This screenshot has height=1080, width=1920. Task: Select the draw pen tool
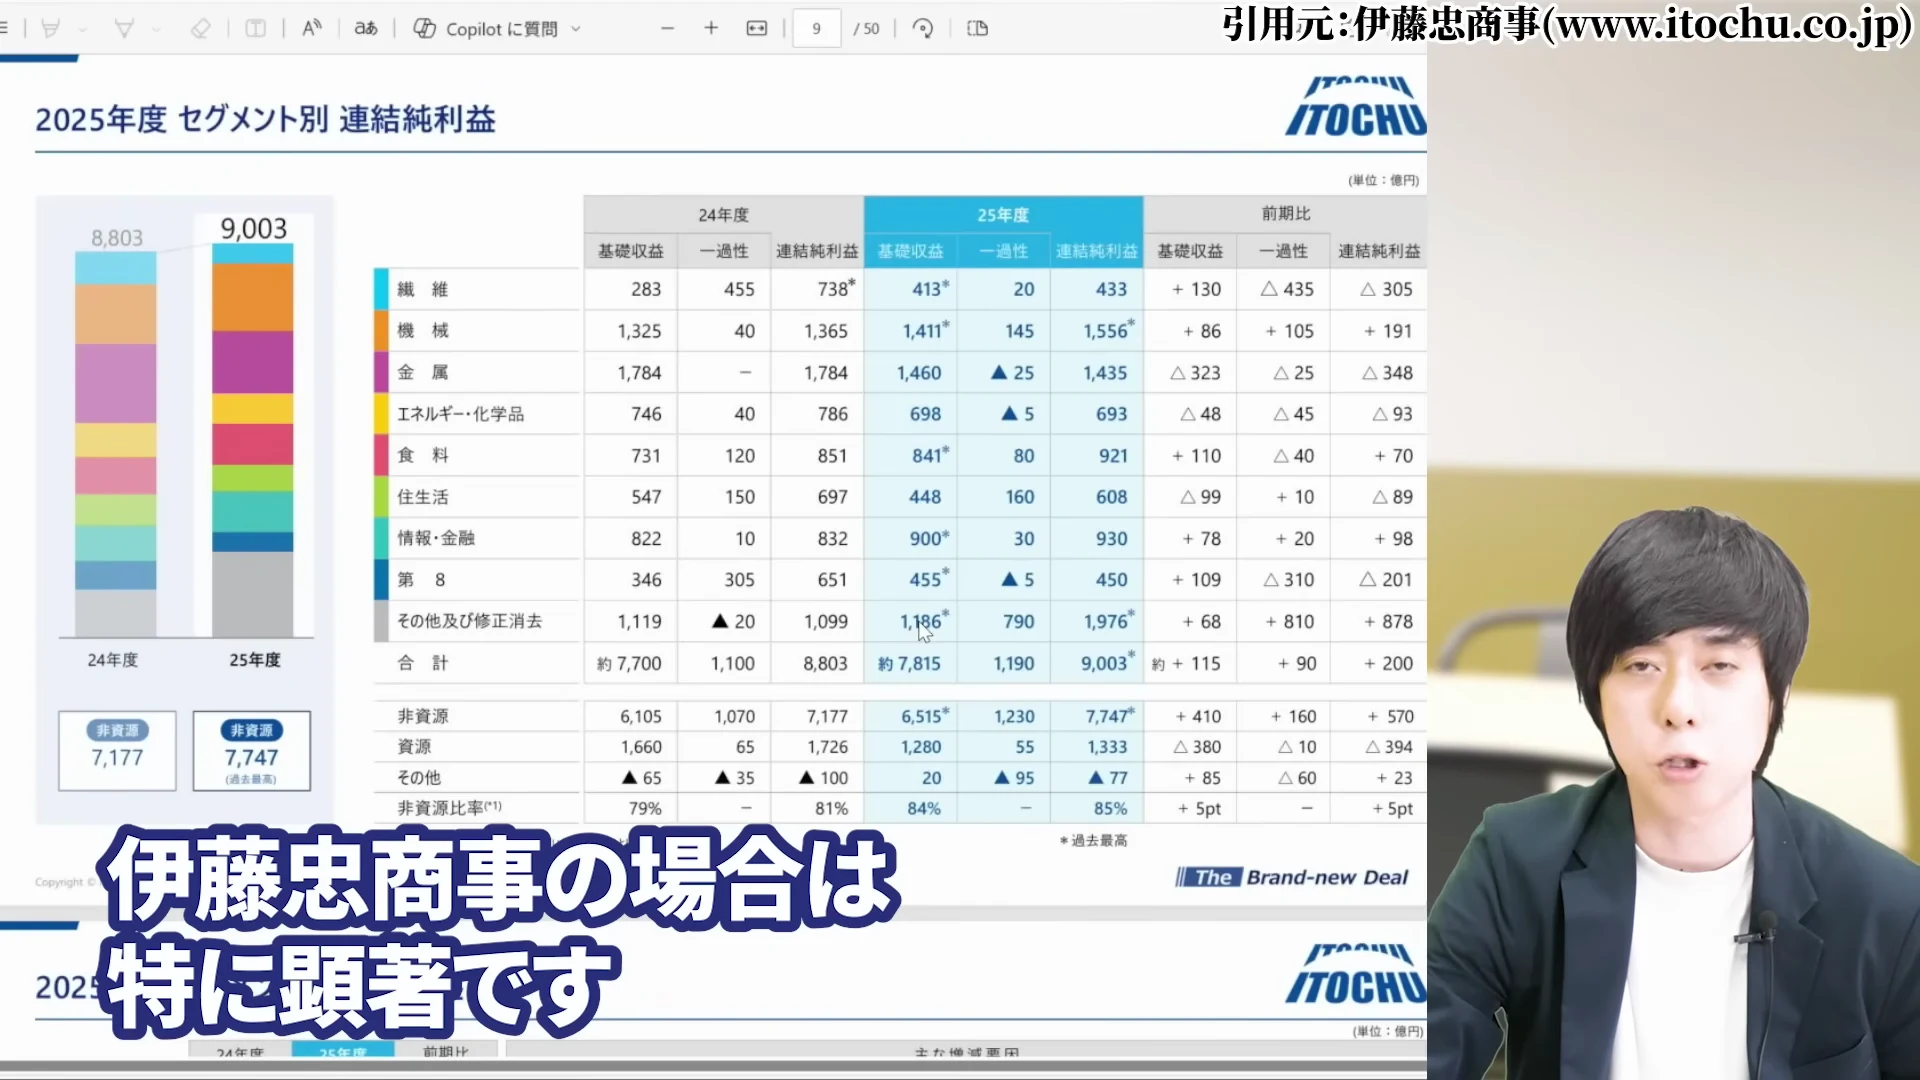click(x=124, y=28)
